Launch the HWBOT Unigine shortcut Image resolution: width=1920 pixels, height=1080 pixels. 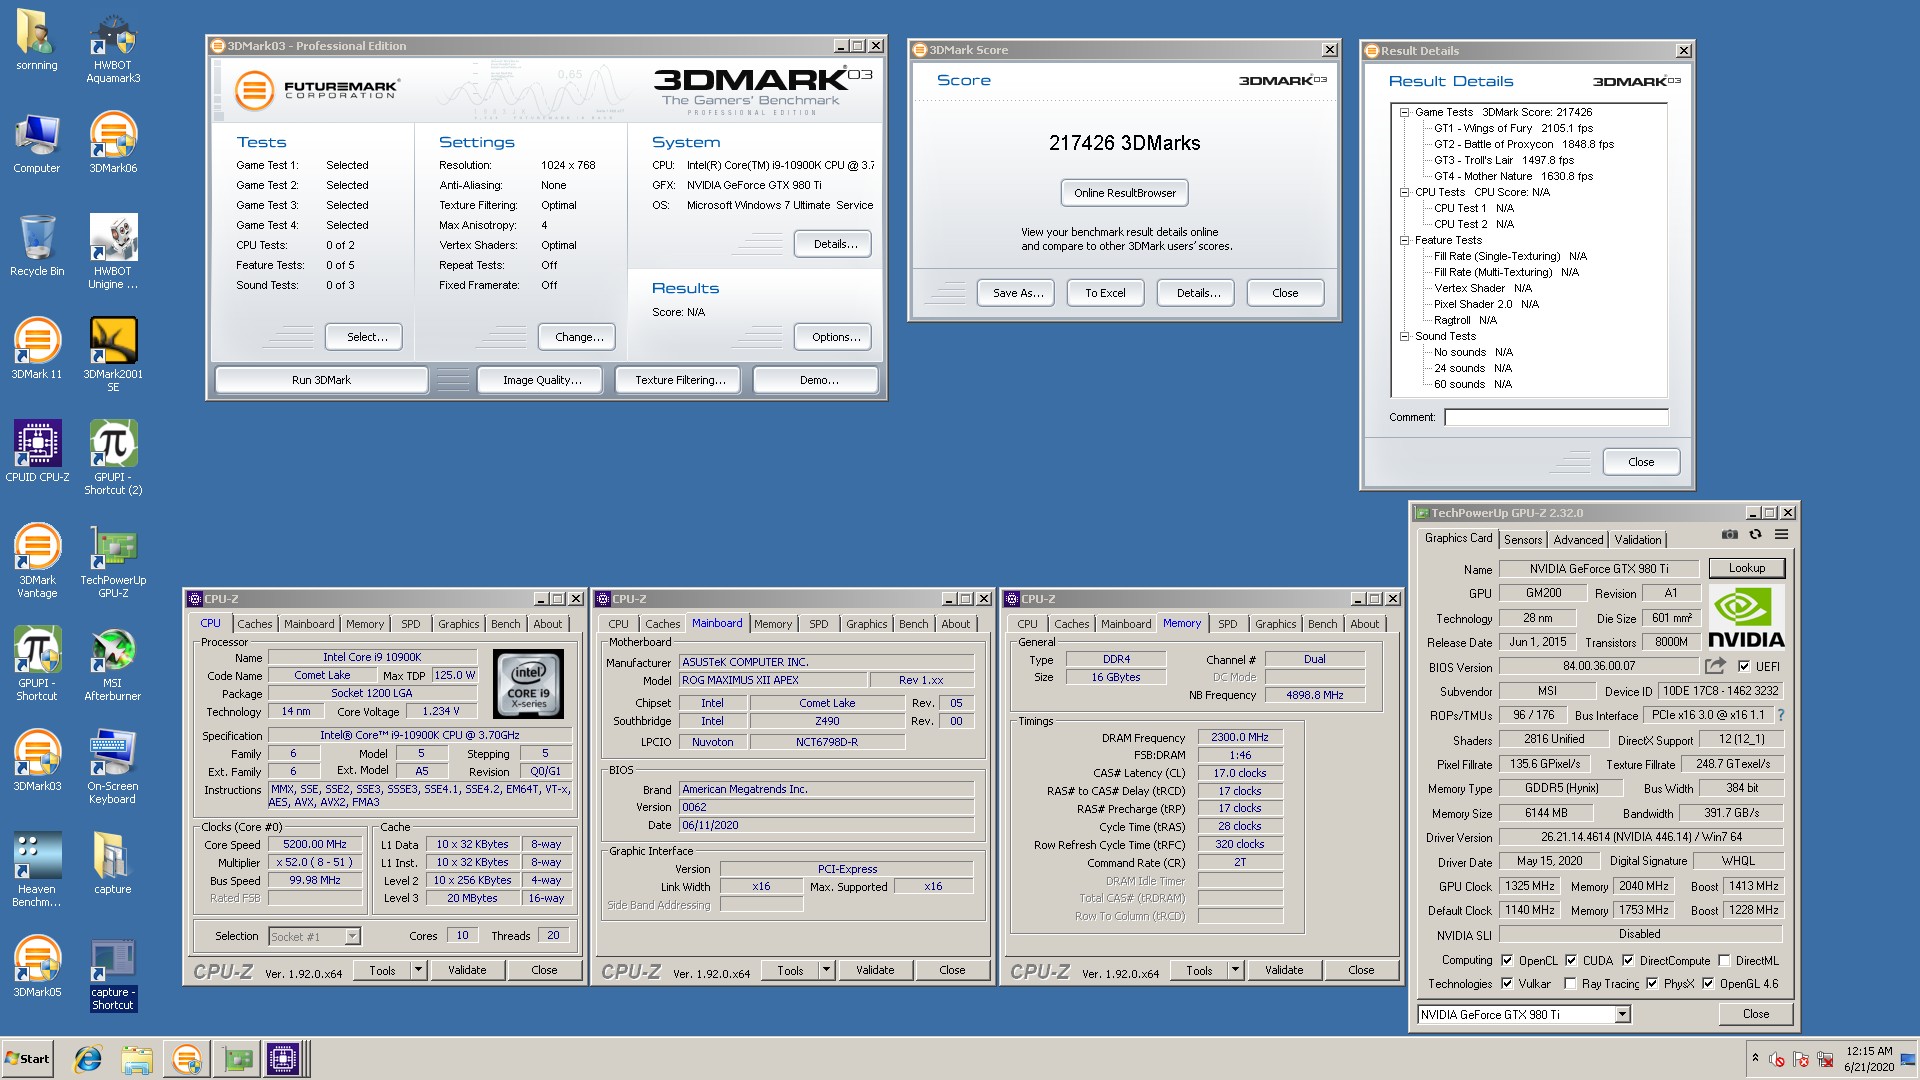(x=113, y=252)
